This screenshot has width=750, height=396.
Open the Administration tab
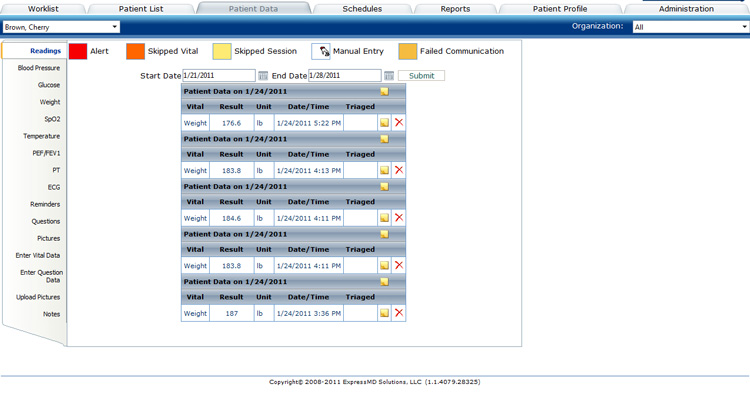(x=686, y=9)
